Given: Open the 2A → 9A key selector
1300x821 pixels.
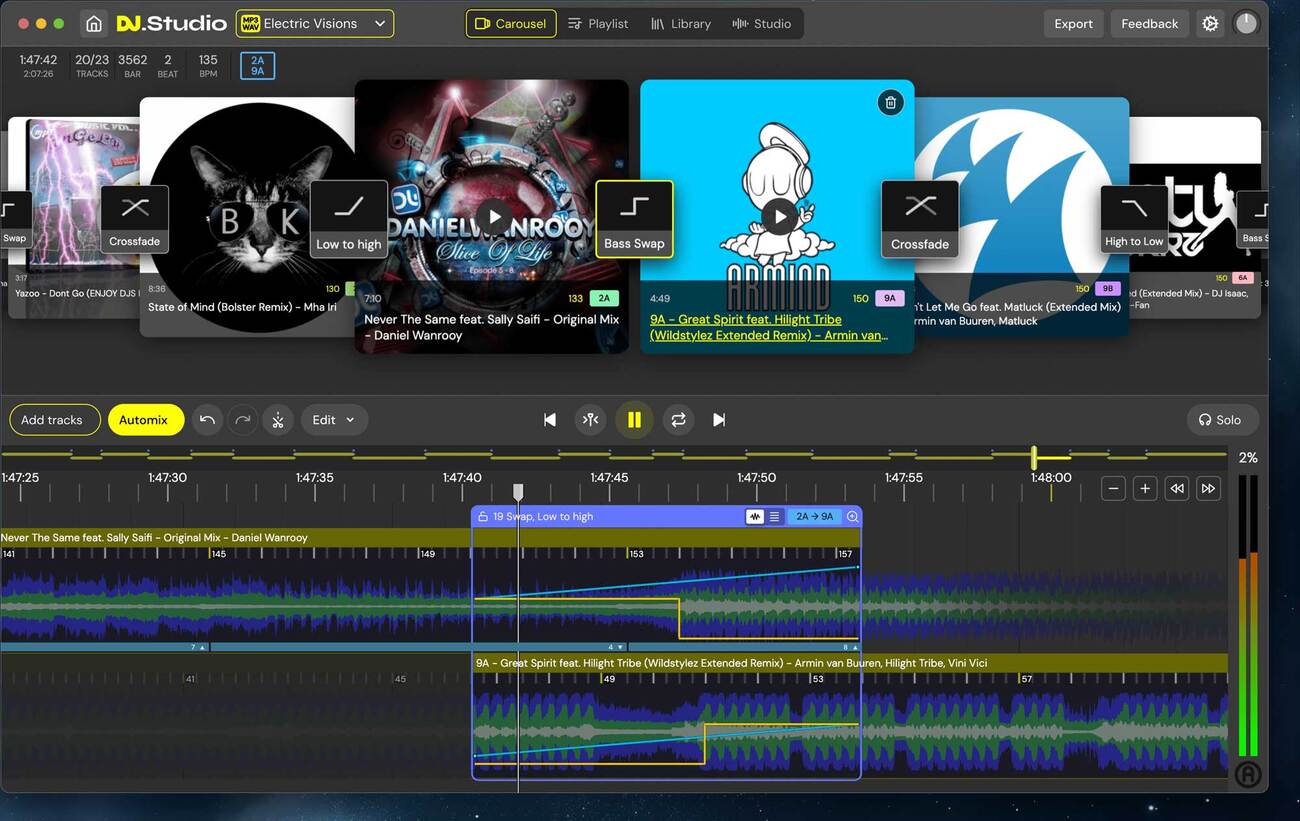Looking at the screenshot, I should 815,517.
